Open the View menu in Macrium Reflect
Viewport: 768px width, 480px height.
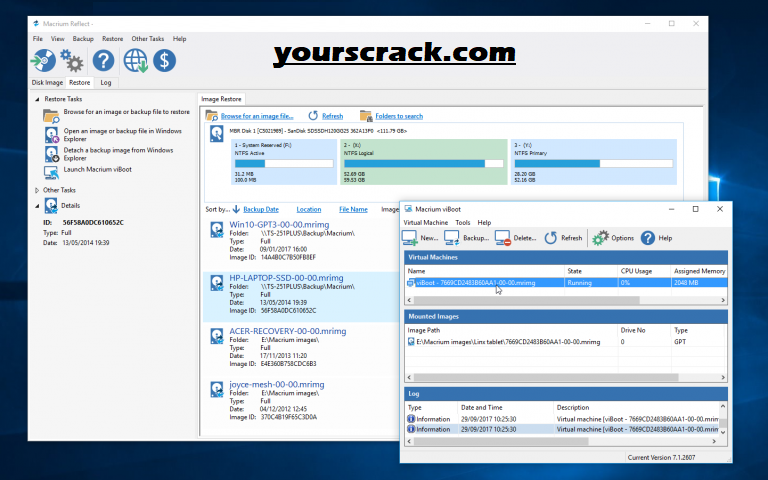click(x=58, y=39)
